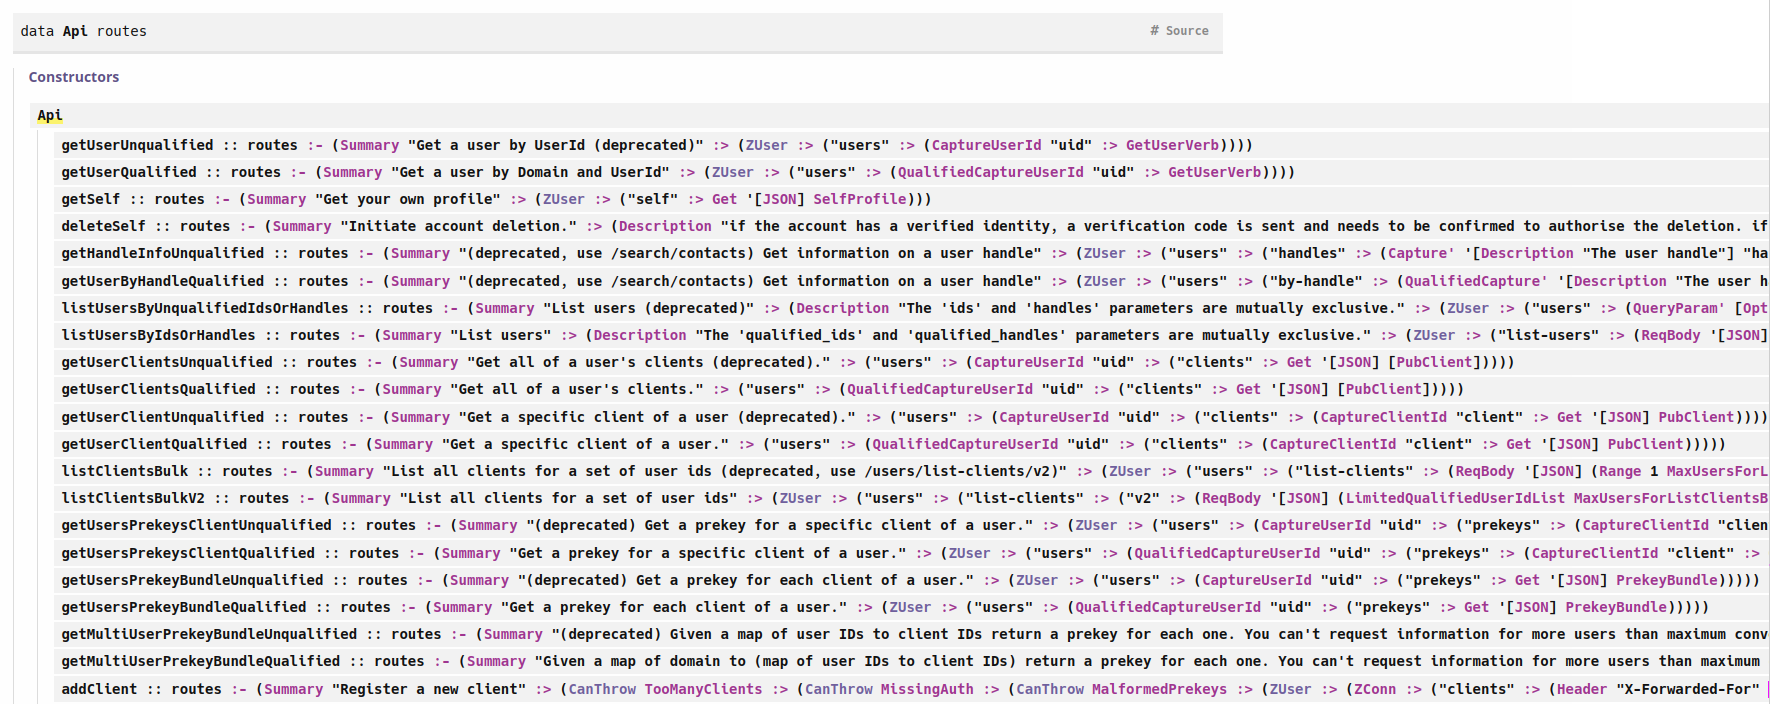Screen dimensions: 1770x704
Task: Click the getMultiUserPrekeyBundleQualified field name
Action: click(x=201, y=661)
